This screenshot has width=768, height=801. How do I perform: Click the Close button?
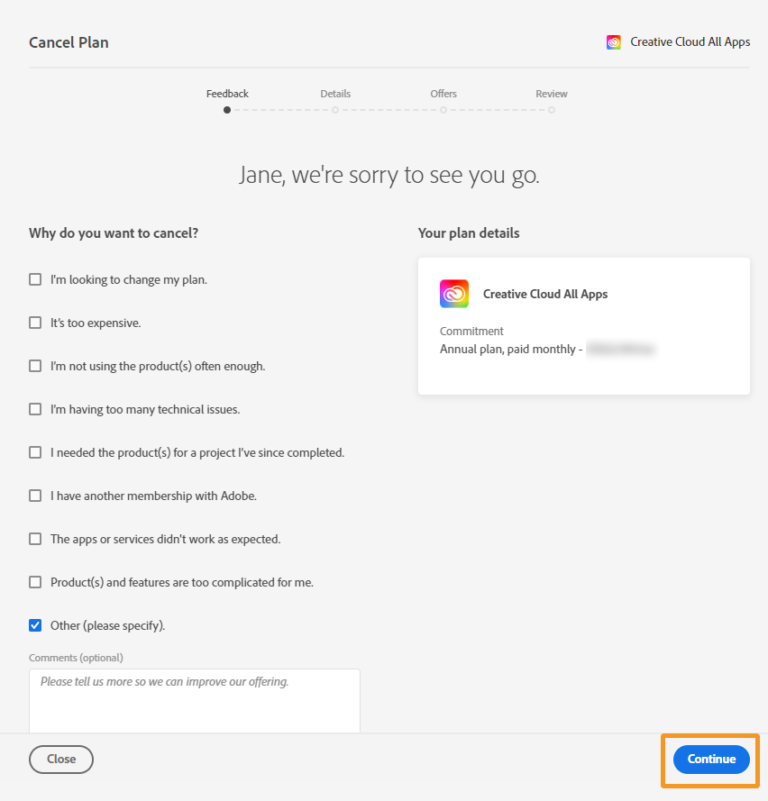coord(61,759)
